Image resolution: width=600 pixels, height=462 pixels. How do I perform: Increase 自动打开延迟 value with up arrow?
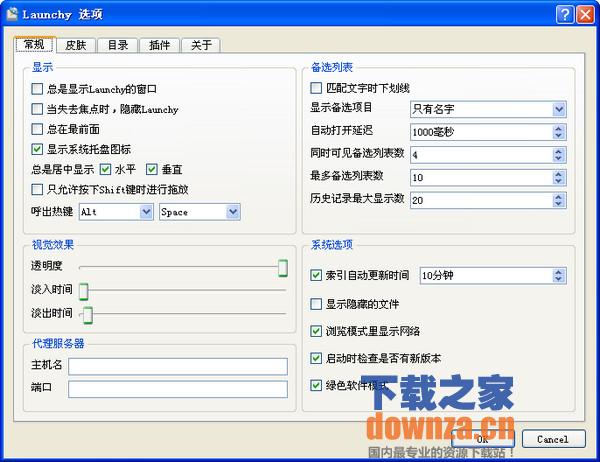tap(559, 129)
